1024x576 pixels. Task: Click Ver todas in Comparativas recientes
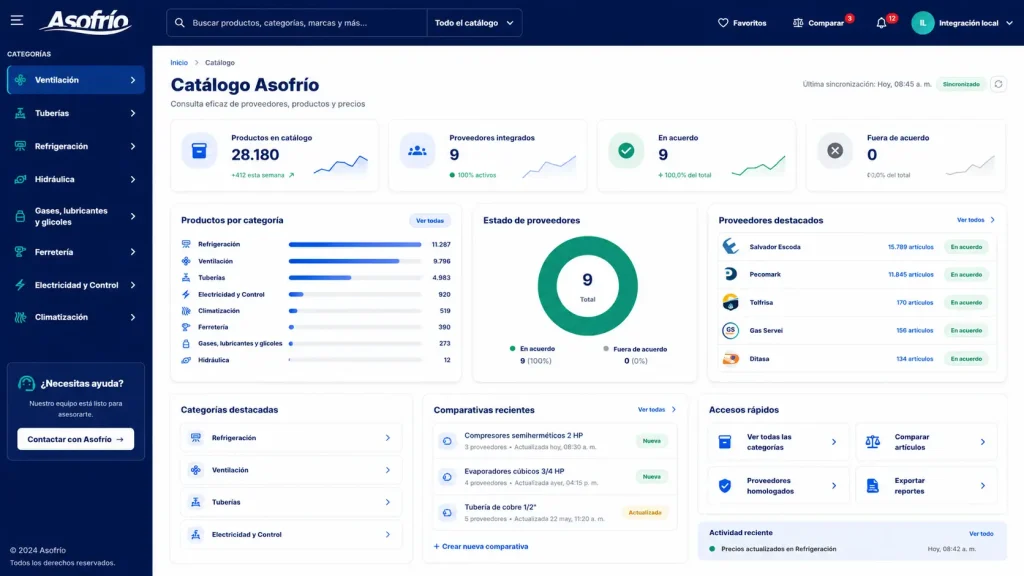[656, 409]
